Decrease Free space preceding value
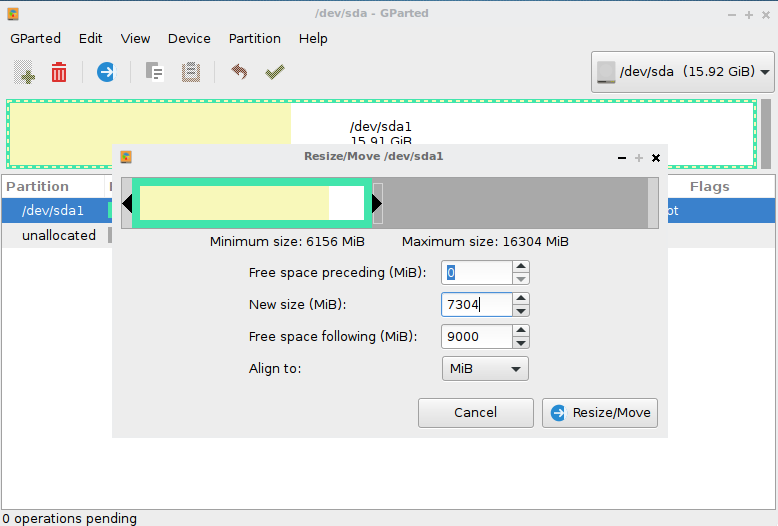 520,279
